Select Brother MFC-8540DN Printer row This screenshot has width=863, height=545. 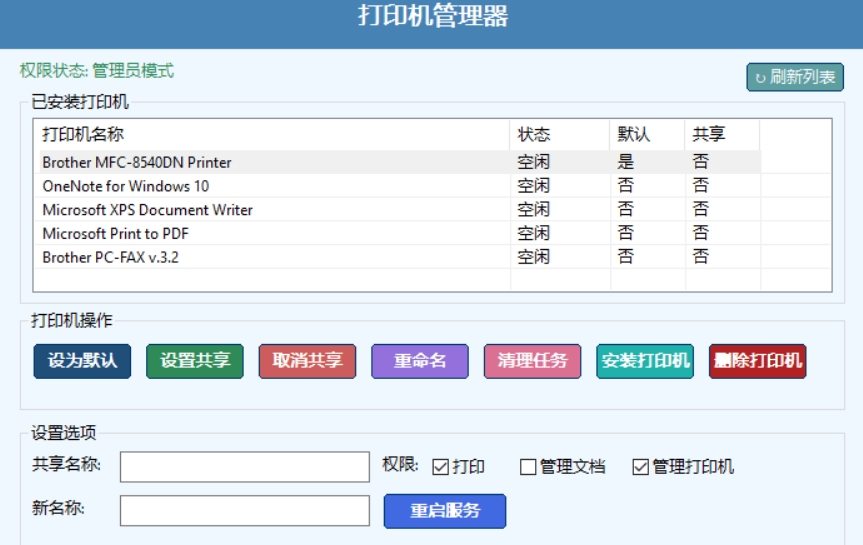[137, 162]
